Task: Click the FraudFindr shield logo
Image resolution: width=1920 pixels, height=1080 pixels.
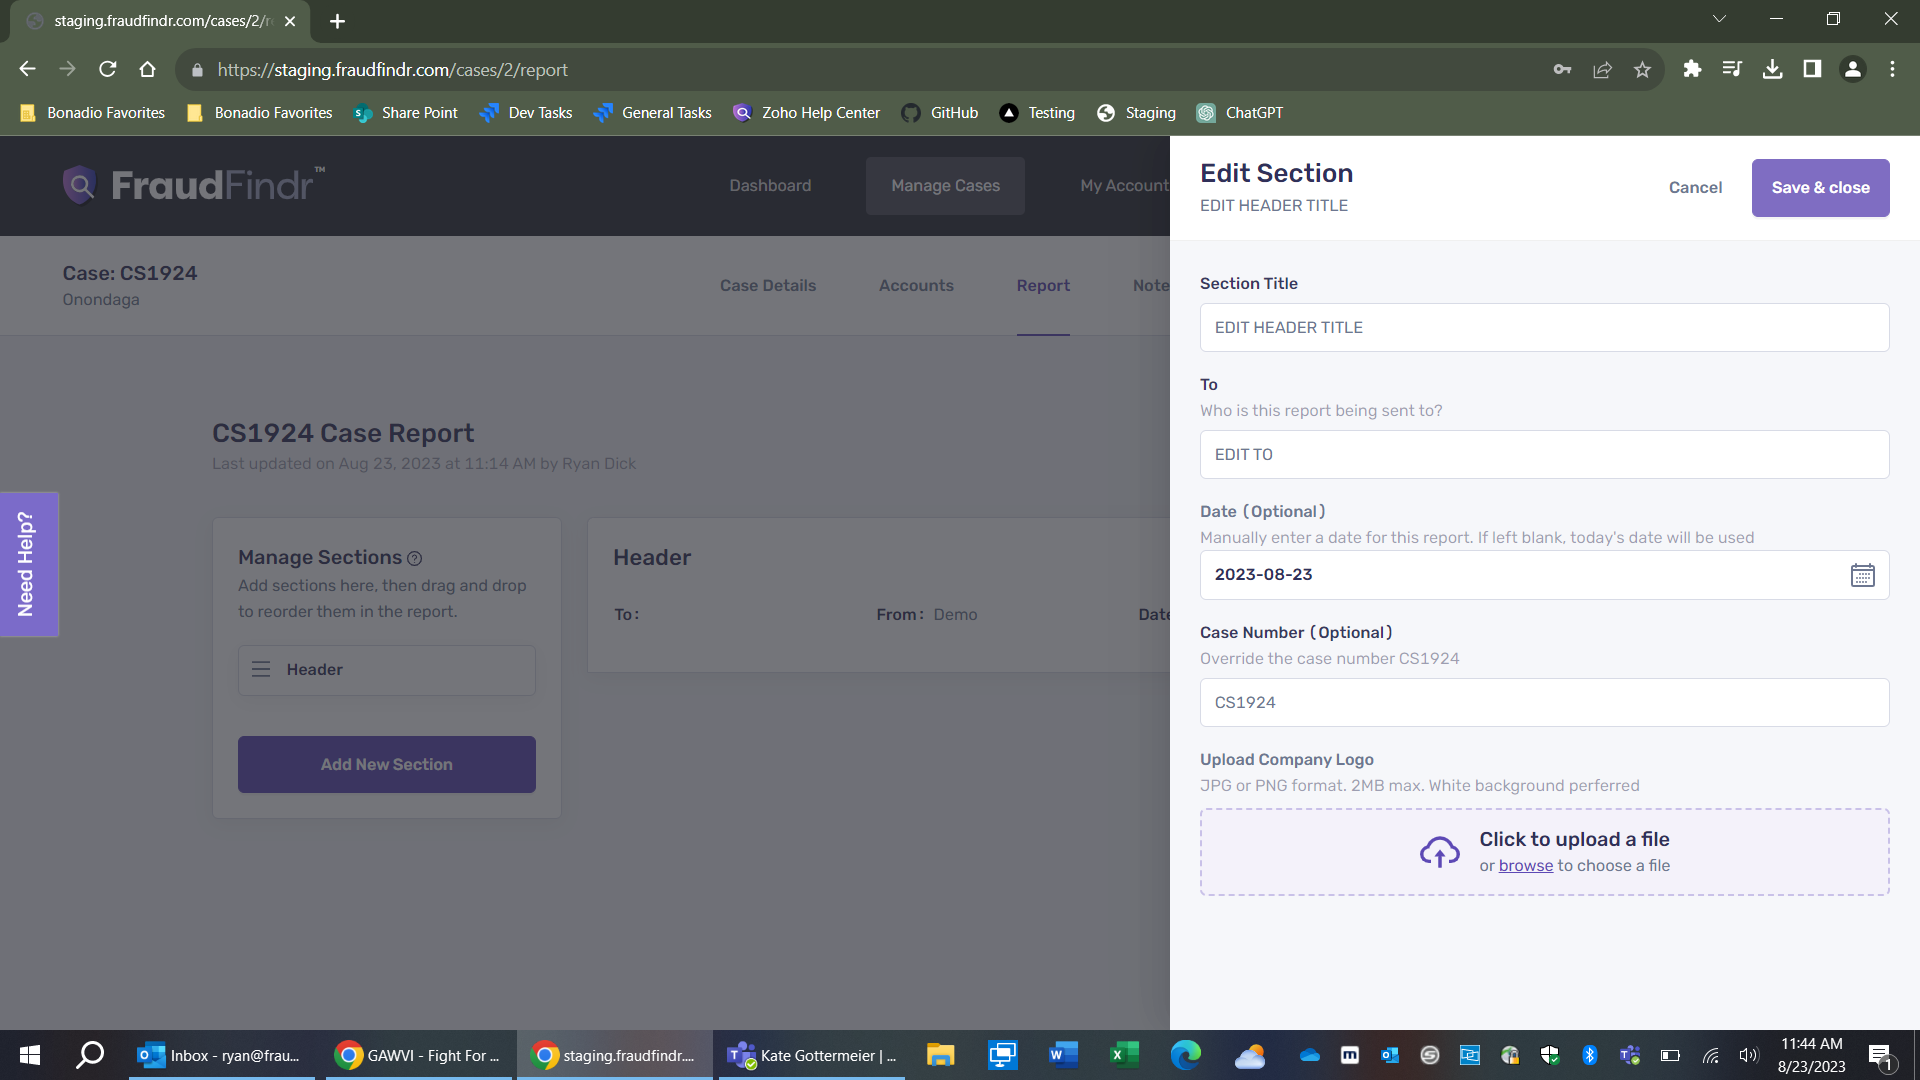Action: [x=80, y=185]
